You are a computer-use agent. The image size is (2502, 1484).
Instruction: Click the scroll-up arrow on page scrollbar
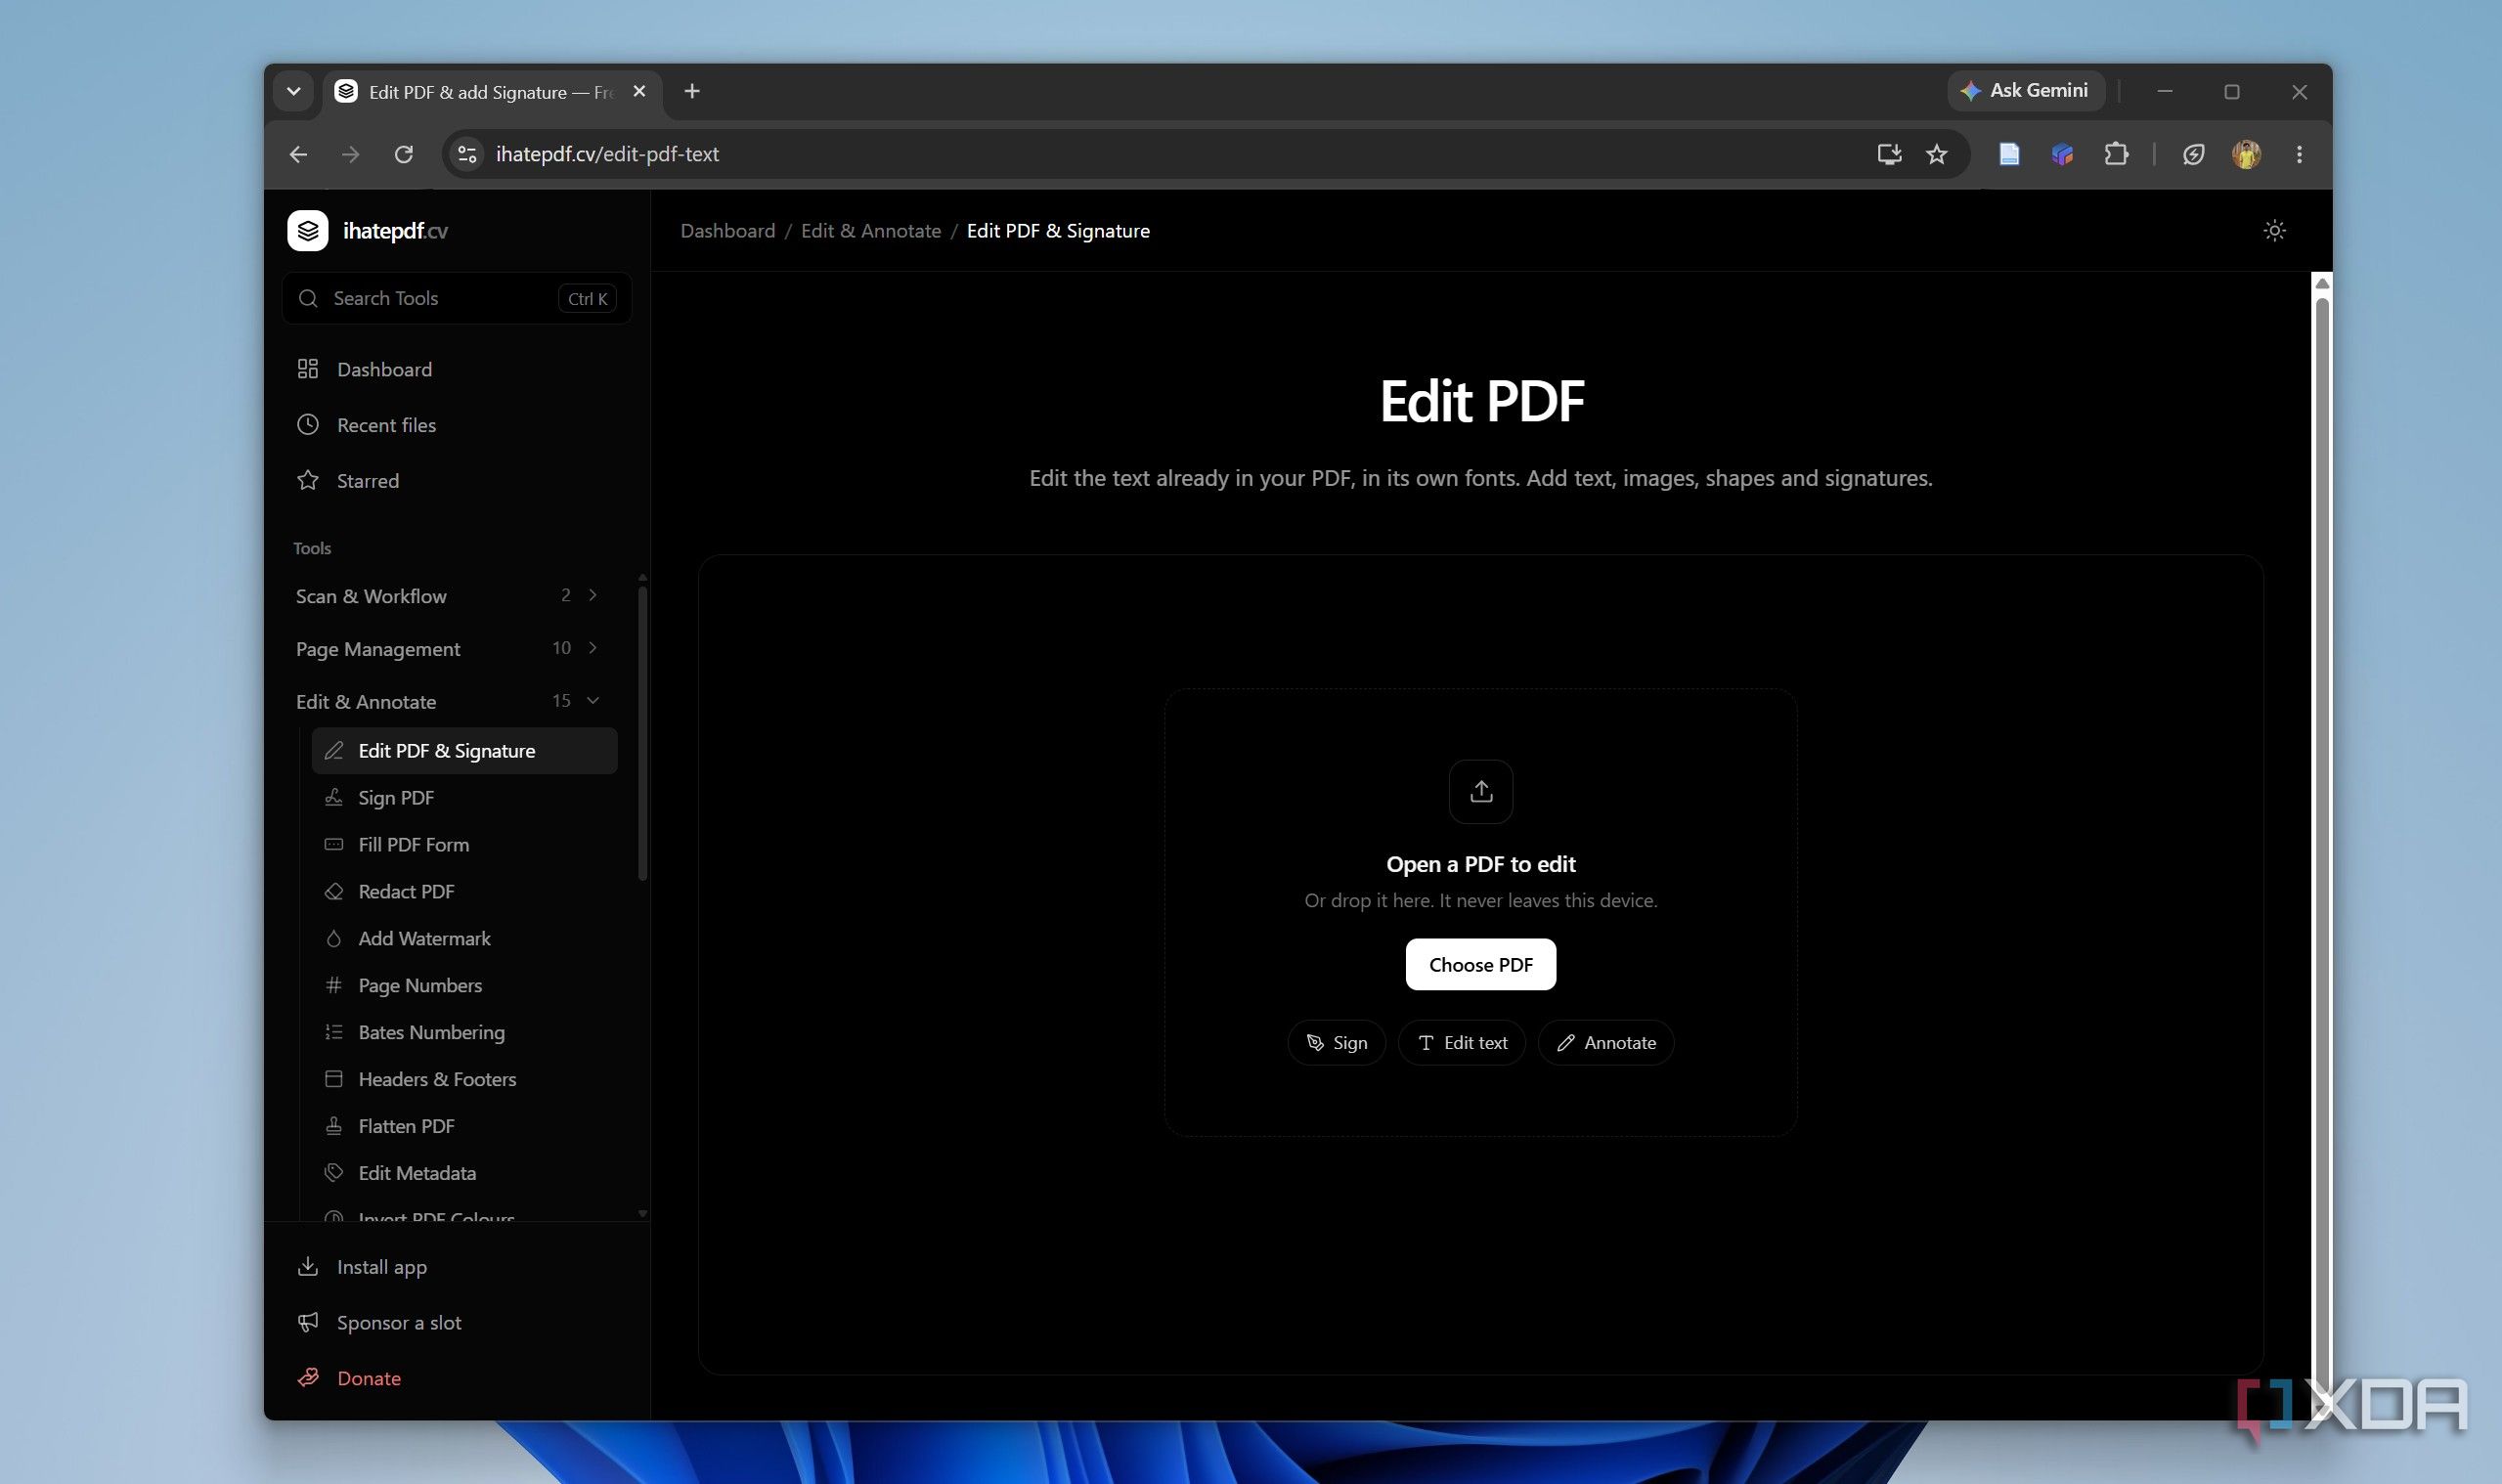click(2322, 284)
